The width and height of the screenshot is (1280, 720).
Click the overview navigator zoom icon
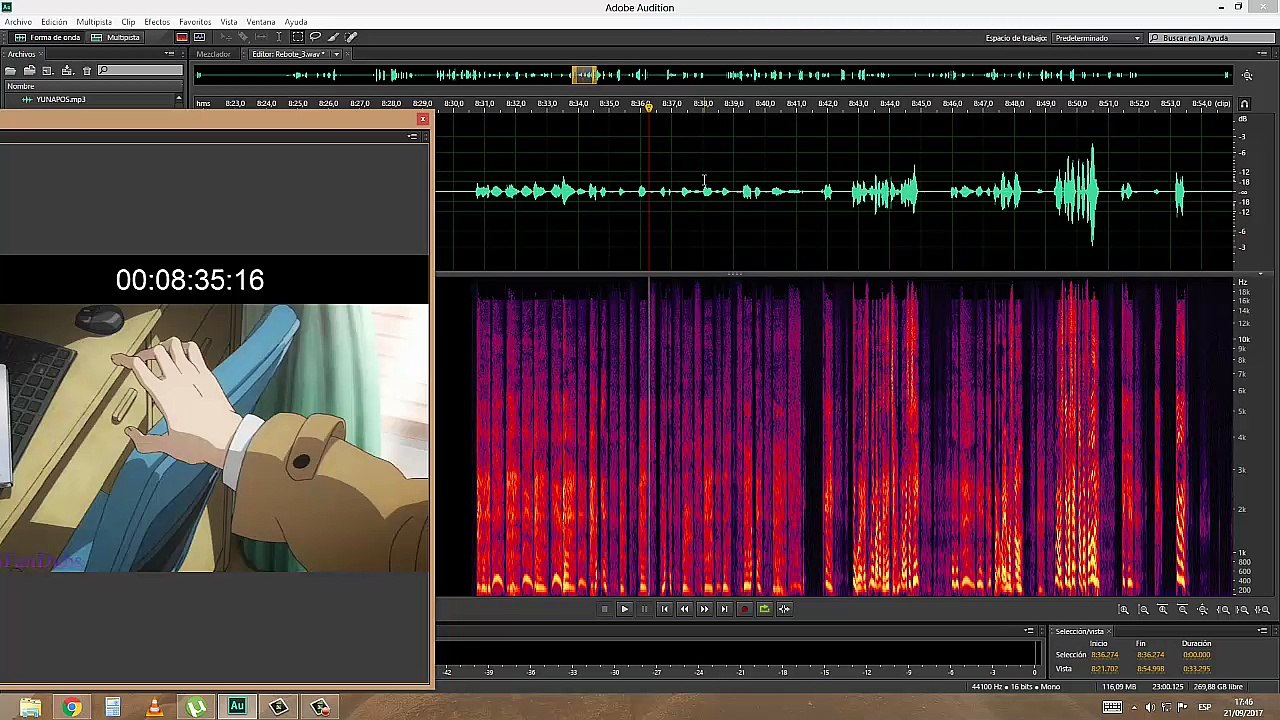[1247, 75]
